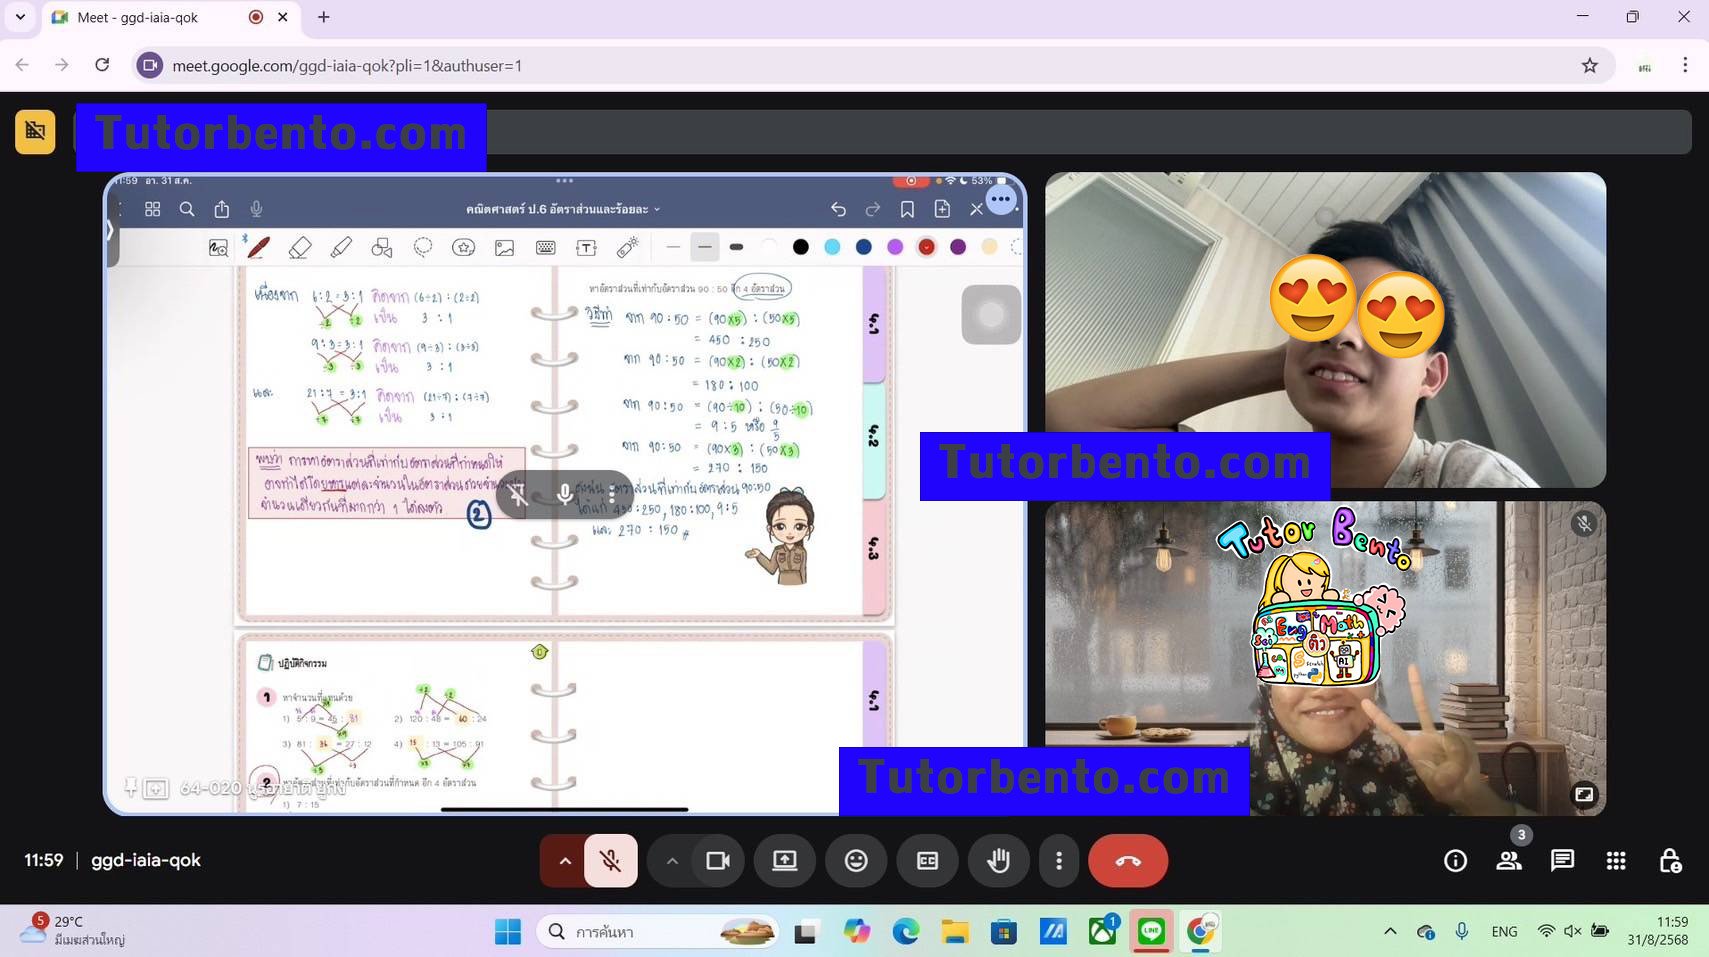Open the Windows Start menu
Image resolution: width=1709 pixels, height=957 pixels.
[x=508, y=932]
